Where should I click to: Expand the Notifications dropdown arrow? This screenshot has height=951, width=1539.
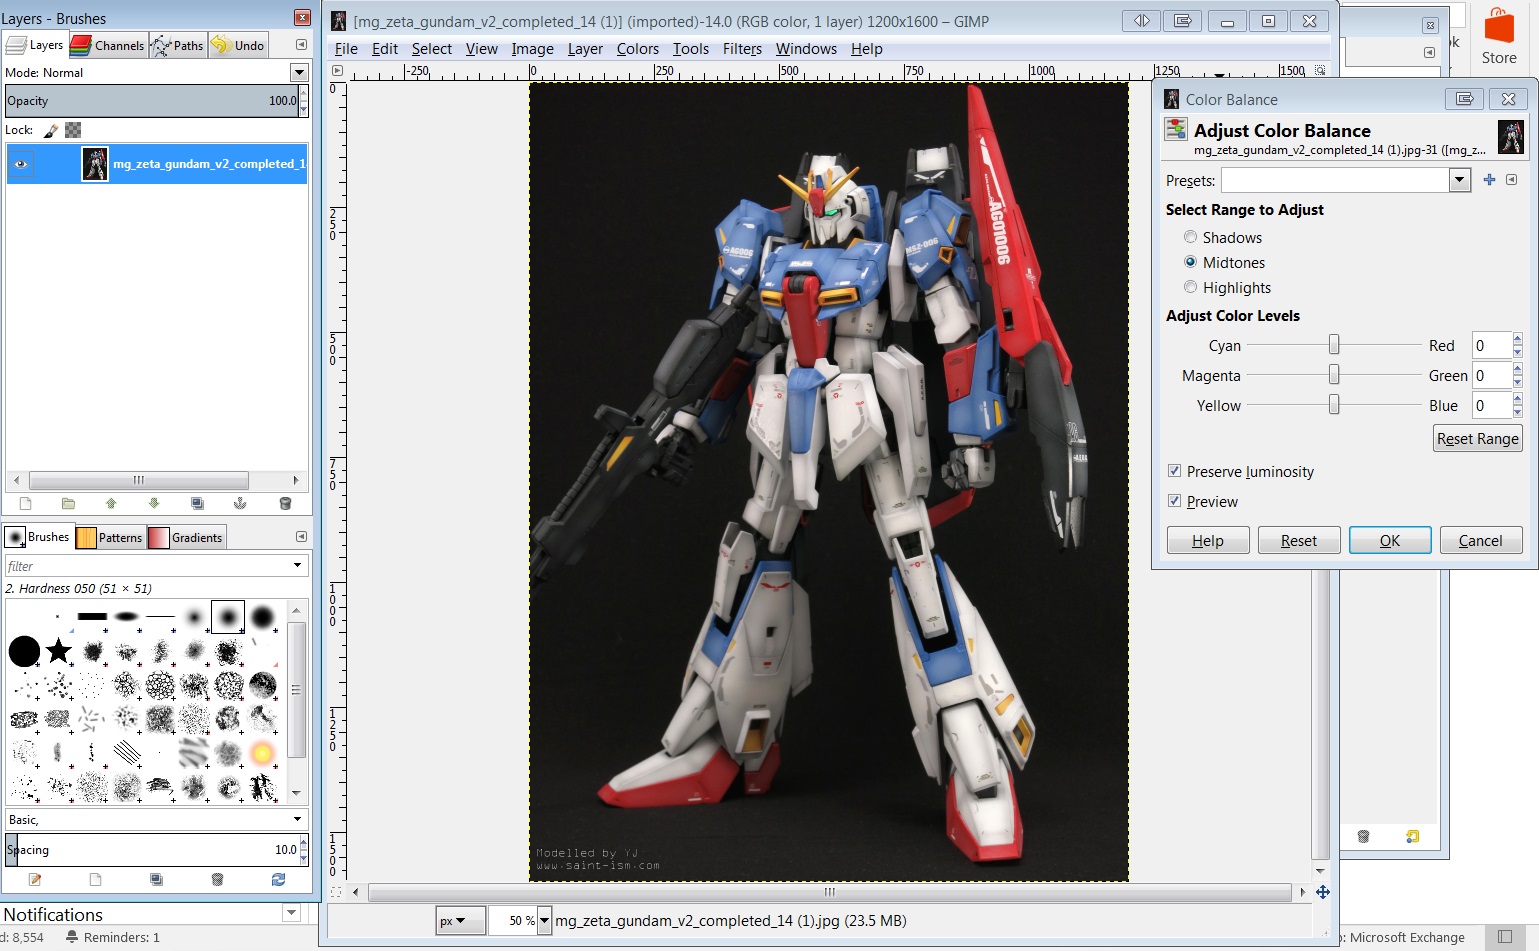(x=291, y=912)
